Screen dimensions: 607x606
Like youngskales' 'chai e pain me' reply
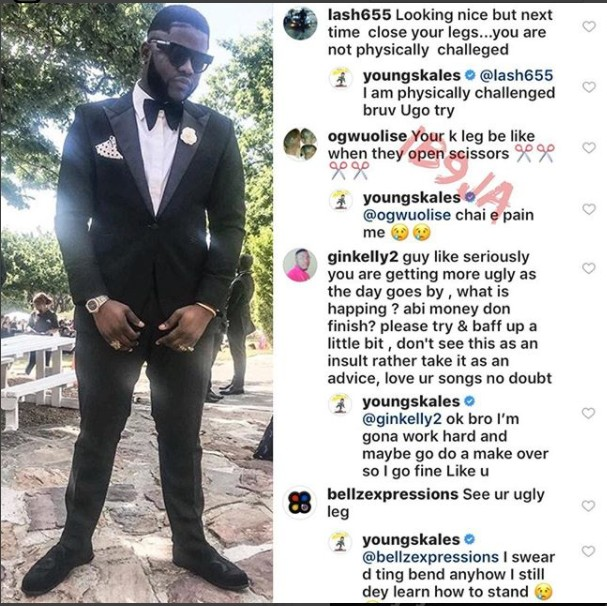point(589,209)
